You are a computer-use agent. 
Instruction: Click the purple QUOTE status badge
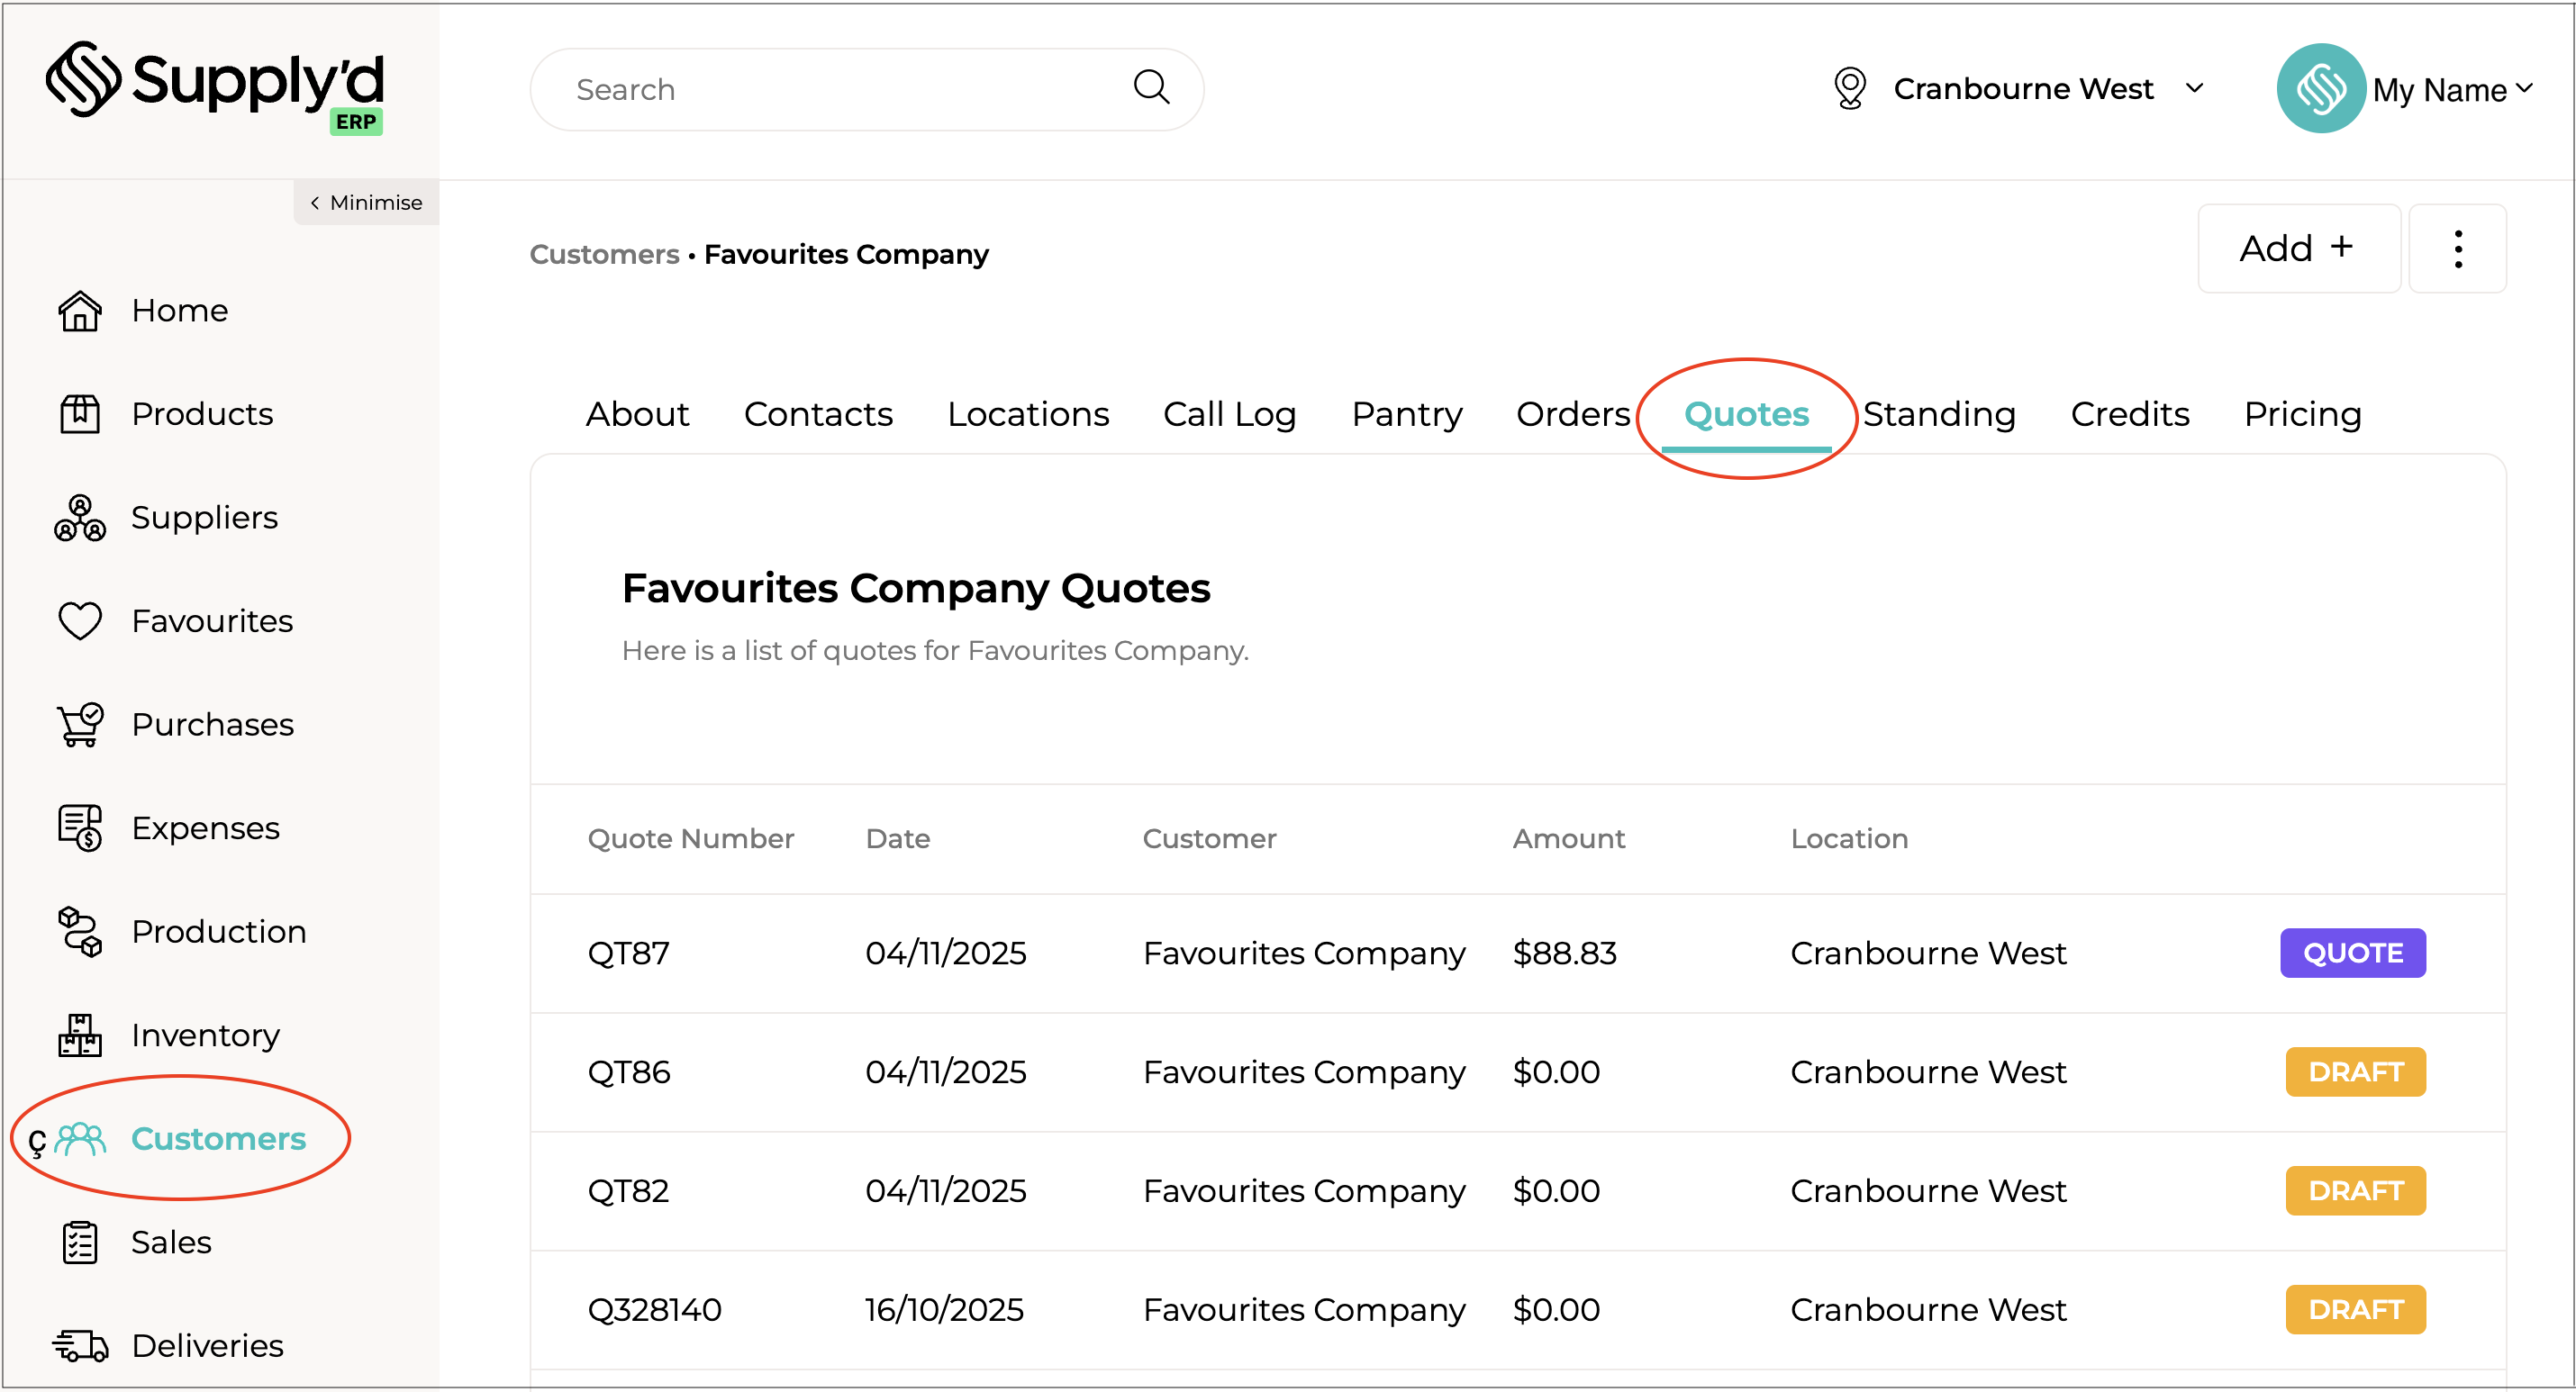tap(2352, 953)
